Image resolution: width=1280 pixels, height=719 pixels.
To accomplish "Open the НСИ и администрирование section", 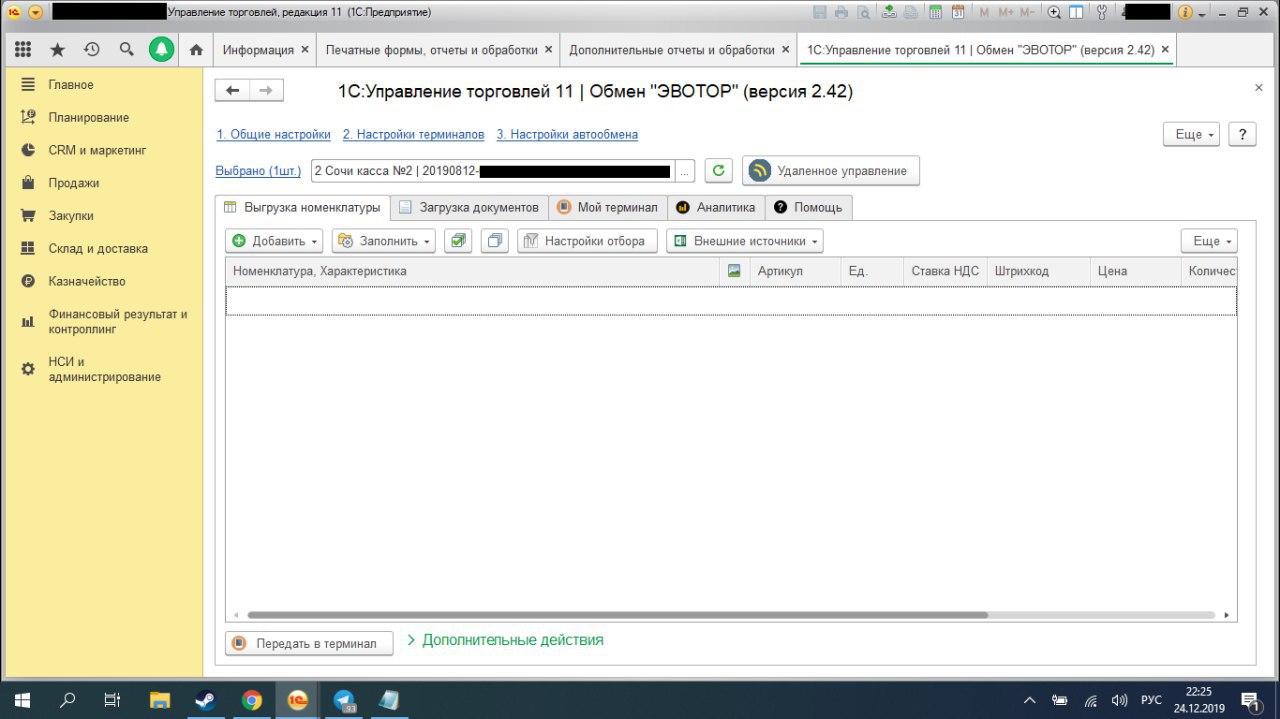I will pyautogui.click(x=104, y=369).
